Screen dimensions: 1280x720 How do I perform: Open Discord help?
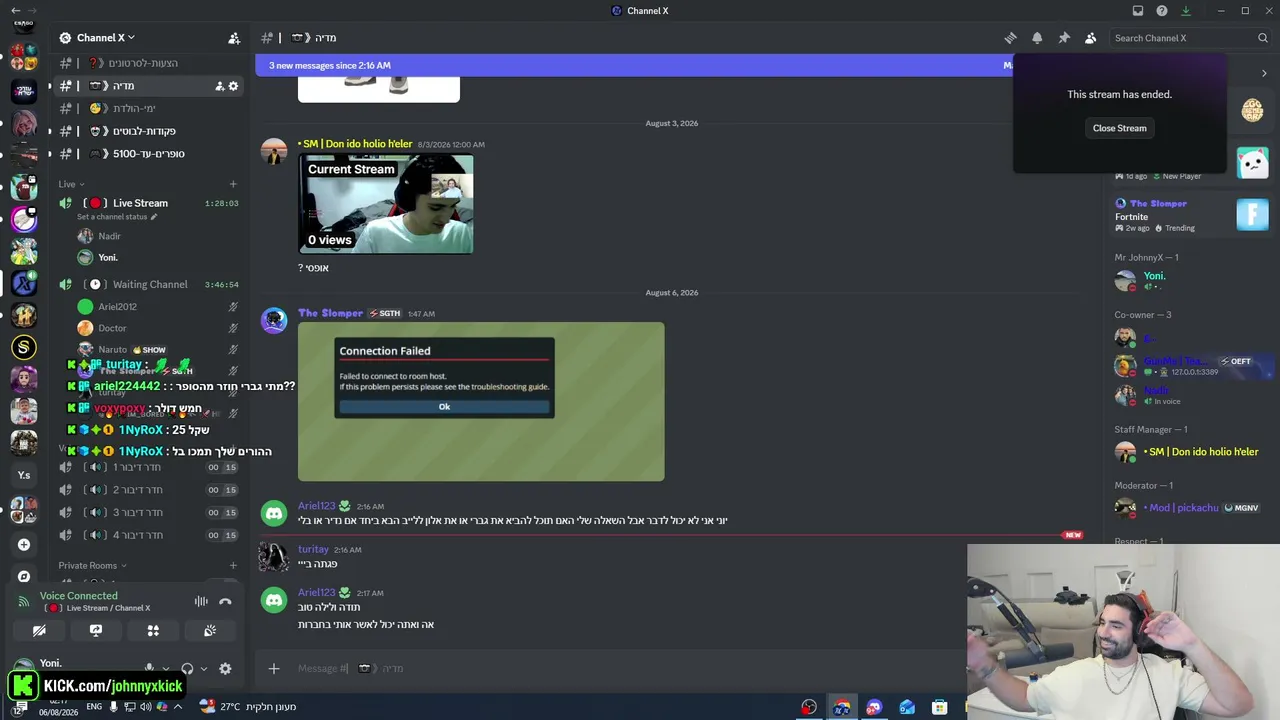point(1162,11)
